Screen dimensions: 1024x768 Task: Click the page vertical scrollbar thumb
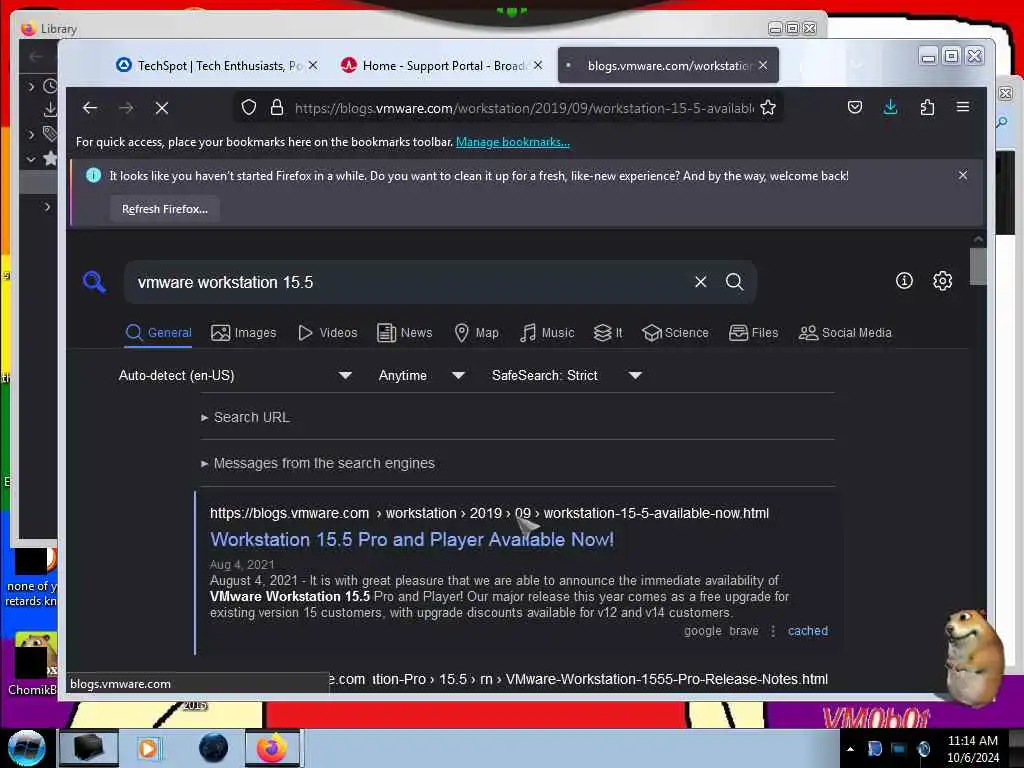pyautogui.click(x=978, y=266)
